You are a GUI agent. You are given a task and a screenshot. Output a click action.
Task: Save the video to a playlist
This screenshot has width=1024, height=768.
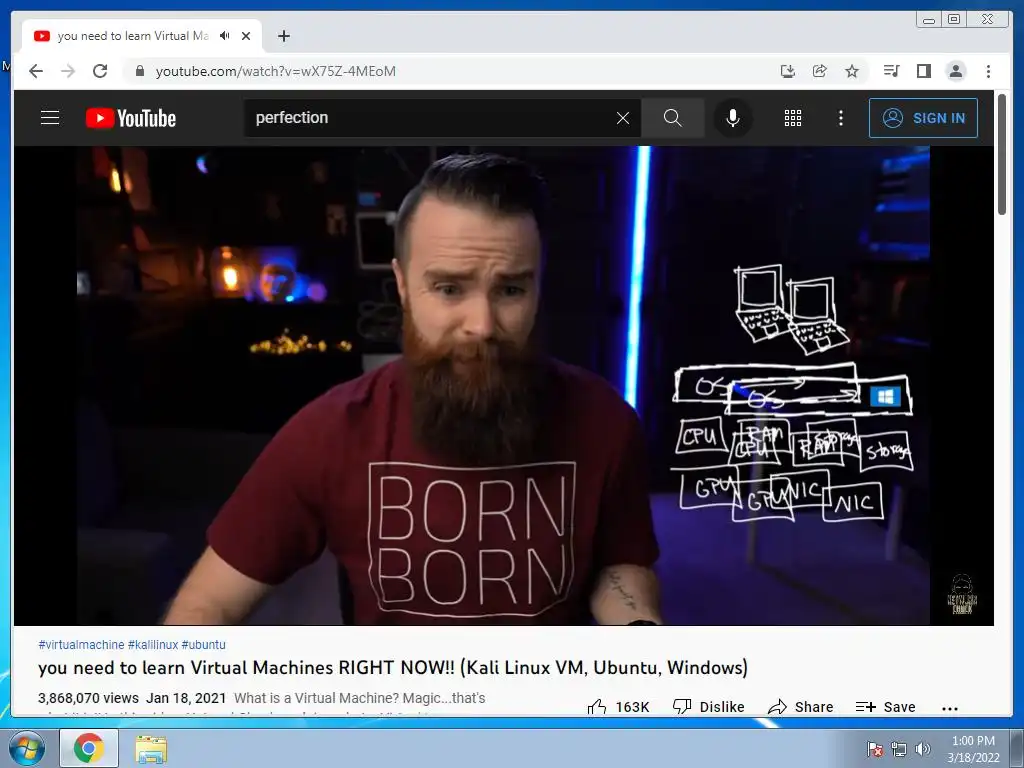tap(886, 707)
